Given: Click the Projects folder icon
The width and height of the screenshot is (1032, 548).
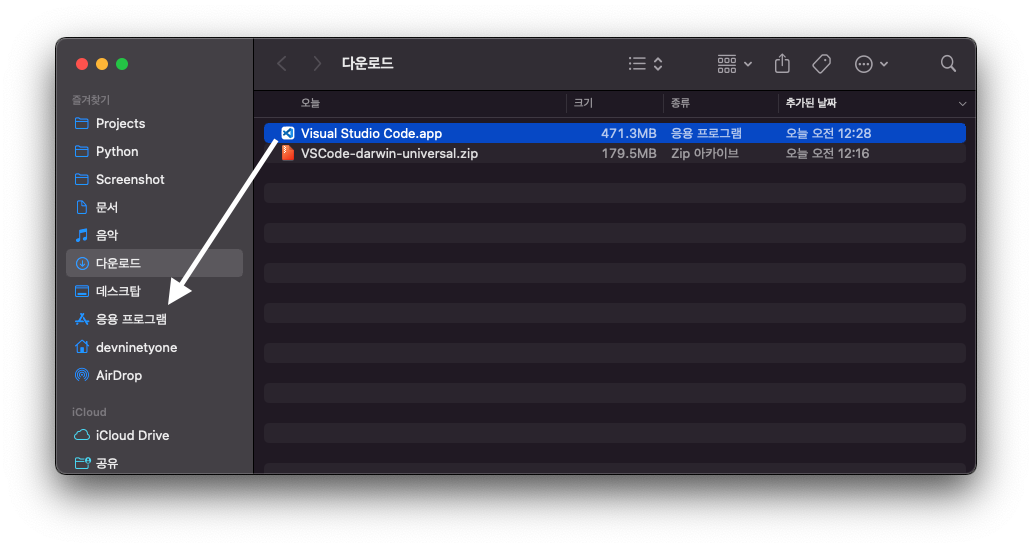Looking at the screenshot, I should (82, 124).
